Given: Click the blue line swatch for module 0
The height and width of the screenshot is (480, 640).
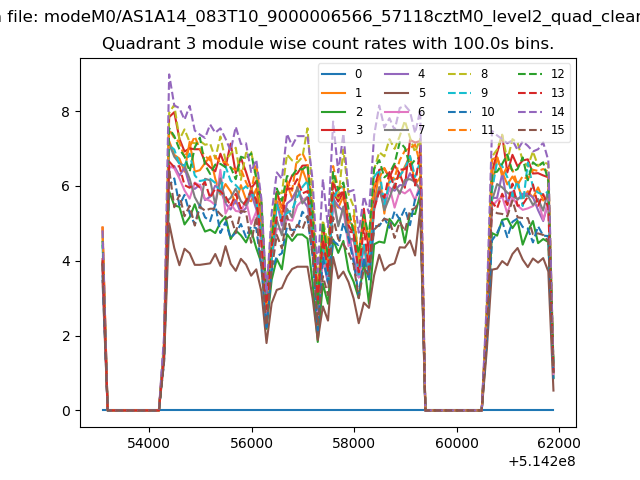Looking at the screenshot, I should (x=334, y=74).
